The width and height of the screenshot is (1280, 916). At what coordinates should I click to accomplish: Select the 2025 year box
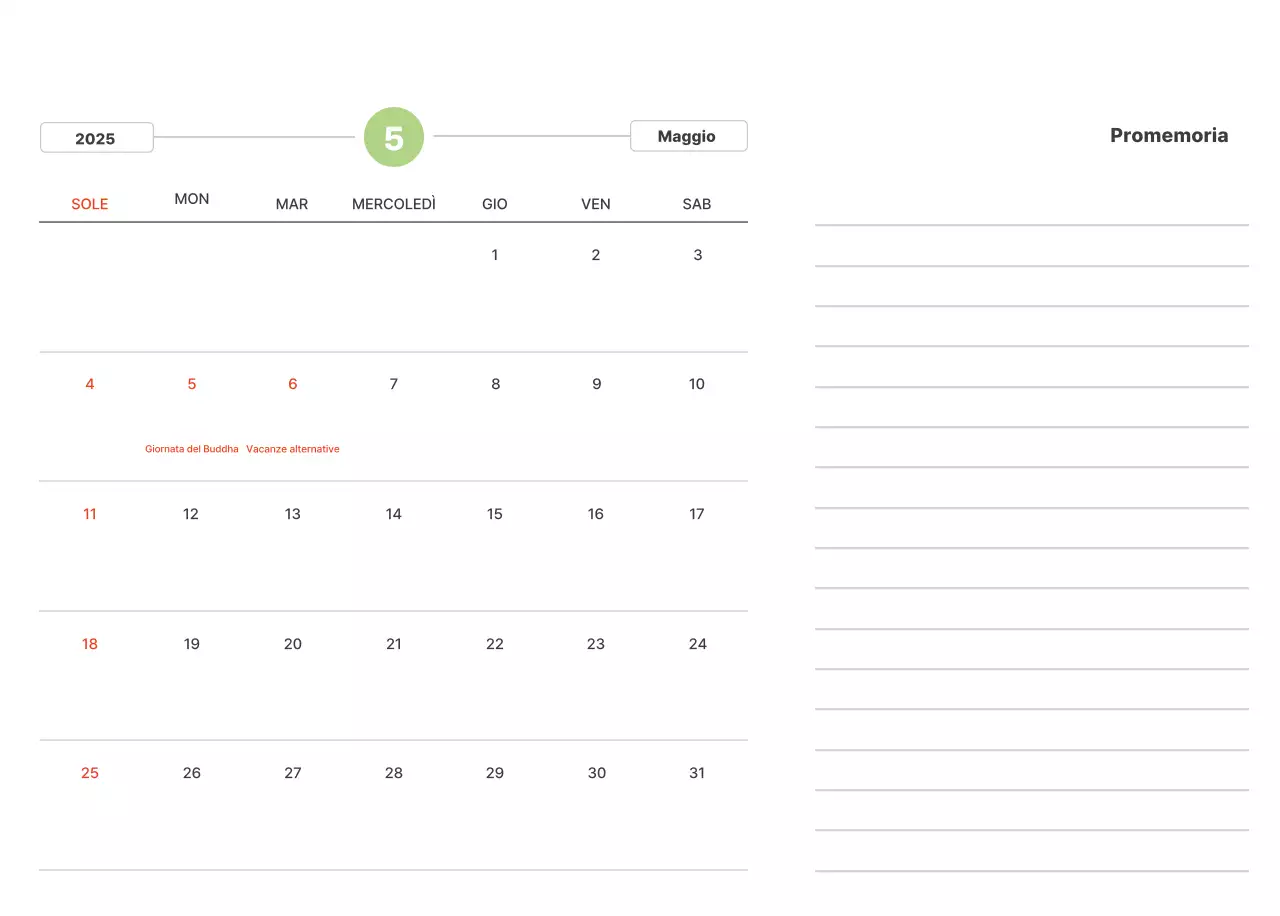96,138
